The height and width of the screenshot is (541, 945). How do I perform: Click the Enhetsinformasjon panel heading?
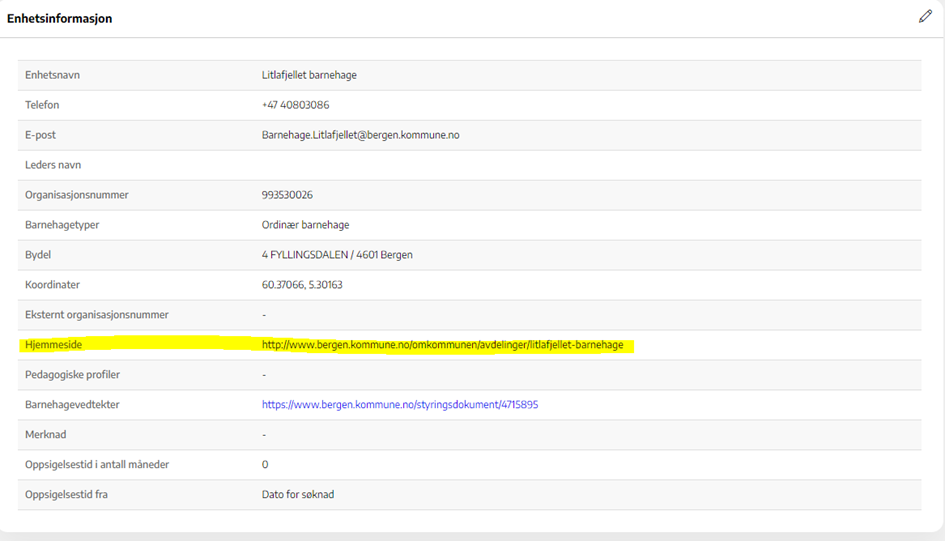[x=60, y=18]
